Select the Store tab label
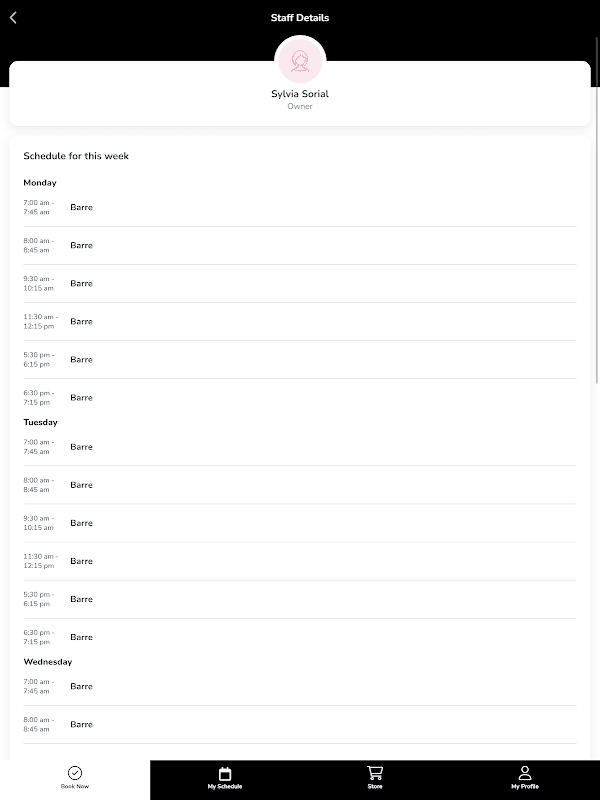The width and height of the screenshot is (600, 800). click(375, 787)
